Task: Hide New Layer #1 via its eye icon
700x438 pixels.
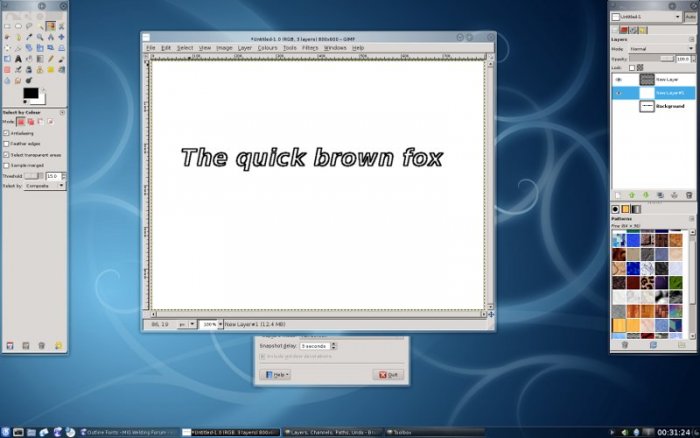Action: (618, 93)
